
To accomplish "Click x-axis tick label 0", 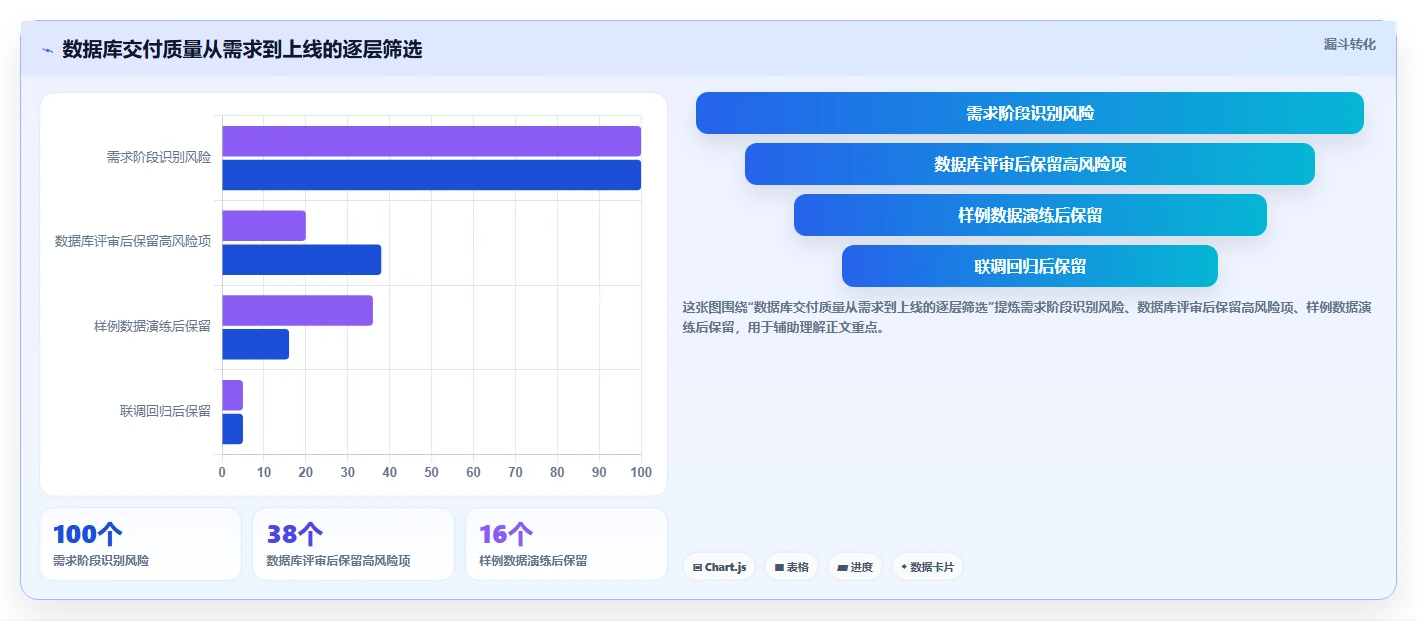I will pyautogui.click(x=222, y=472).
